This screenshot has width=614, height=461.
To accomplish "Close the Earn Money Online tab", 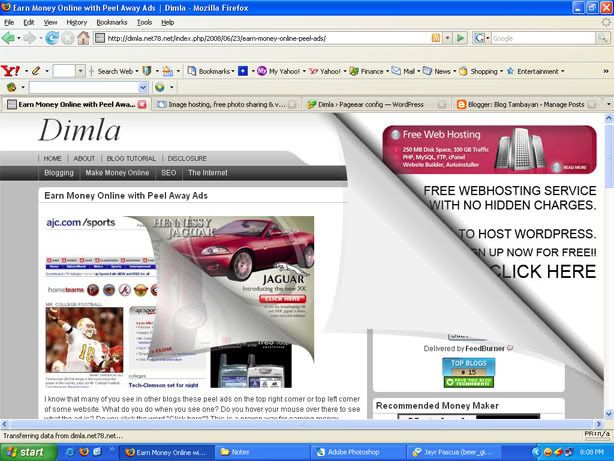I will pos(142,104).
